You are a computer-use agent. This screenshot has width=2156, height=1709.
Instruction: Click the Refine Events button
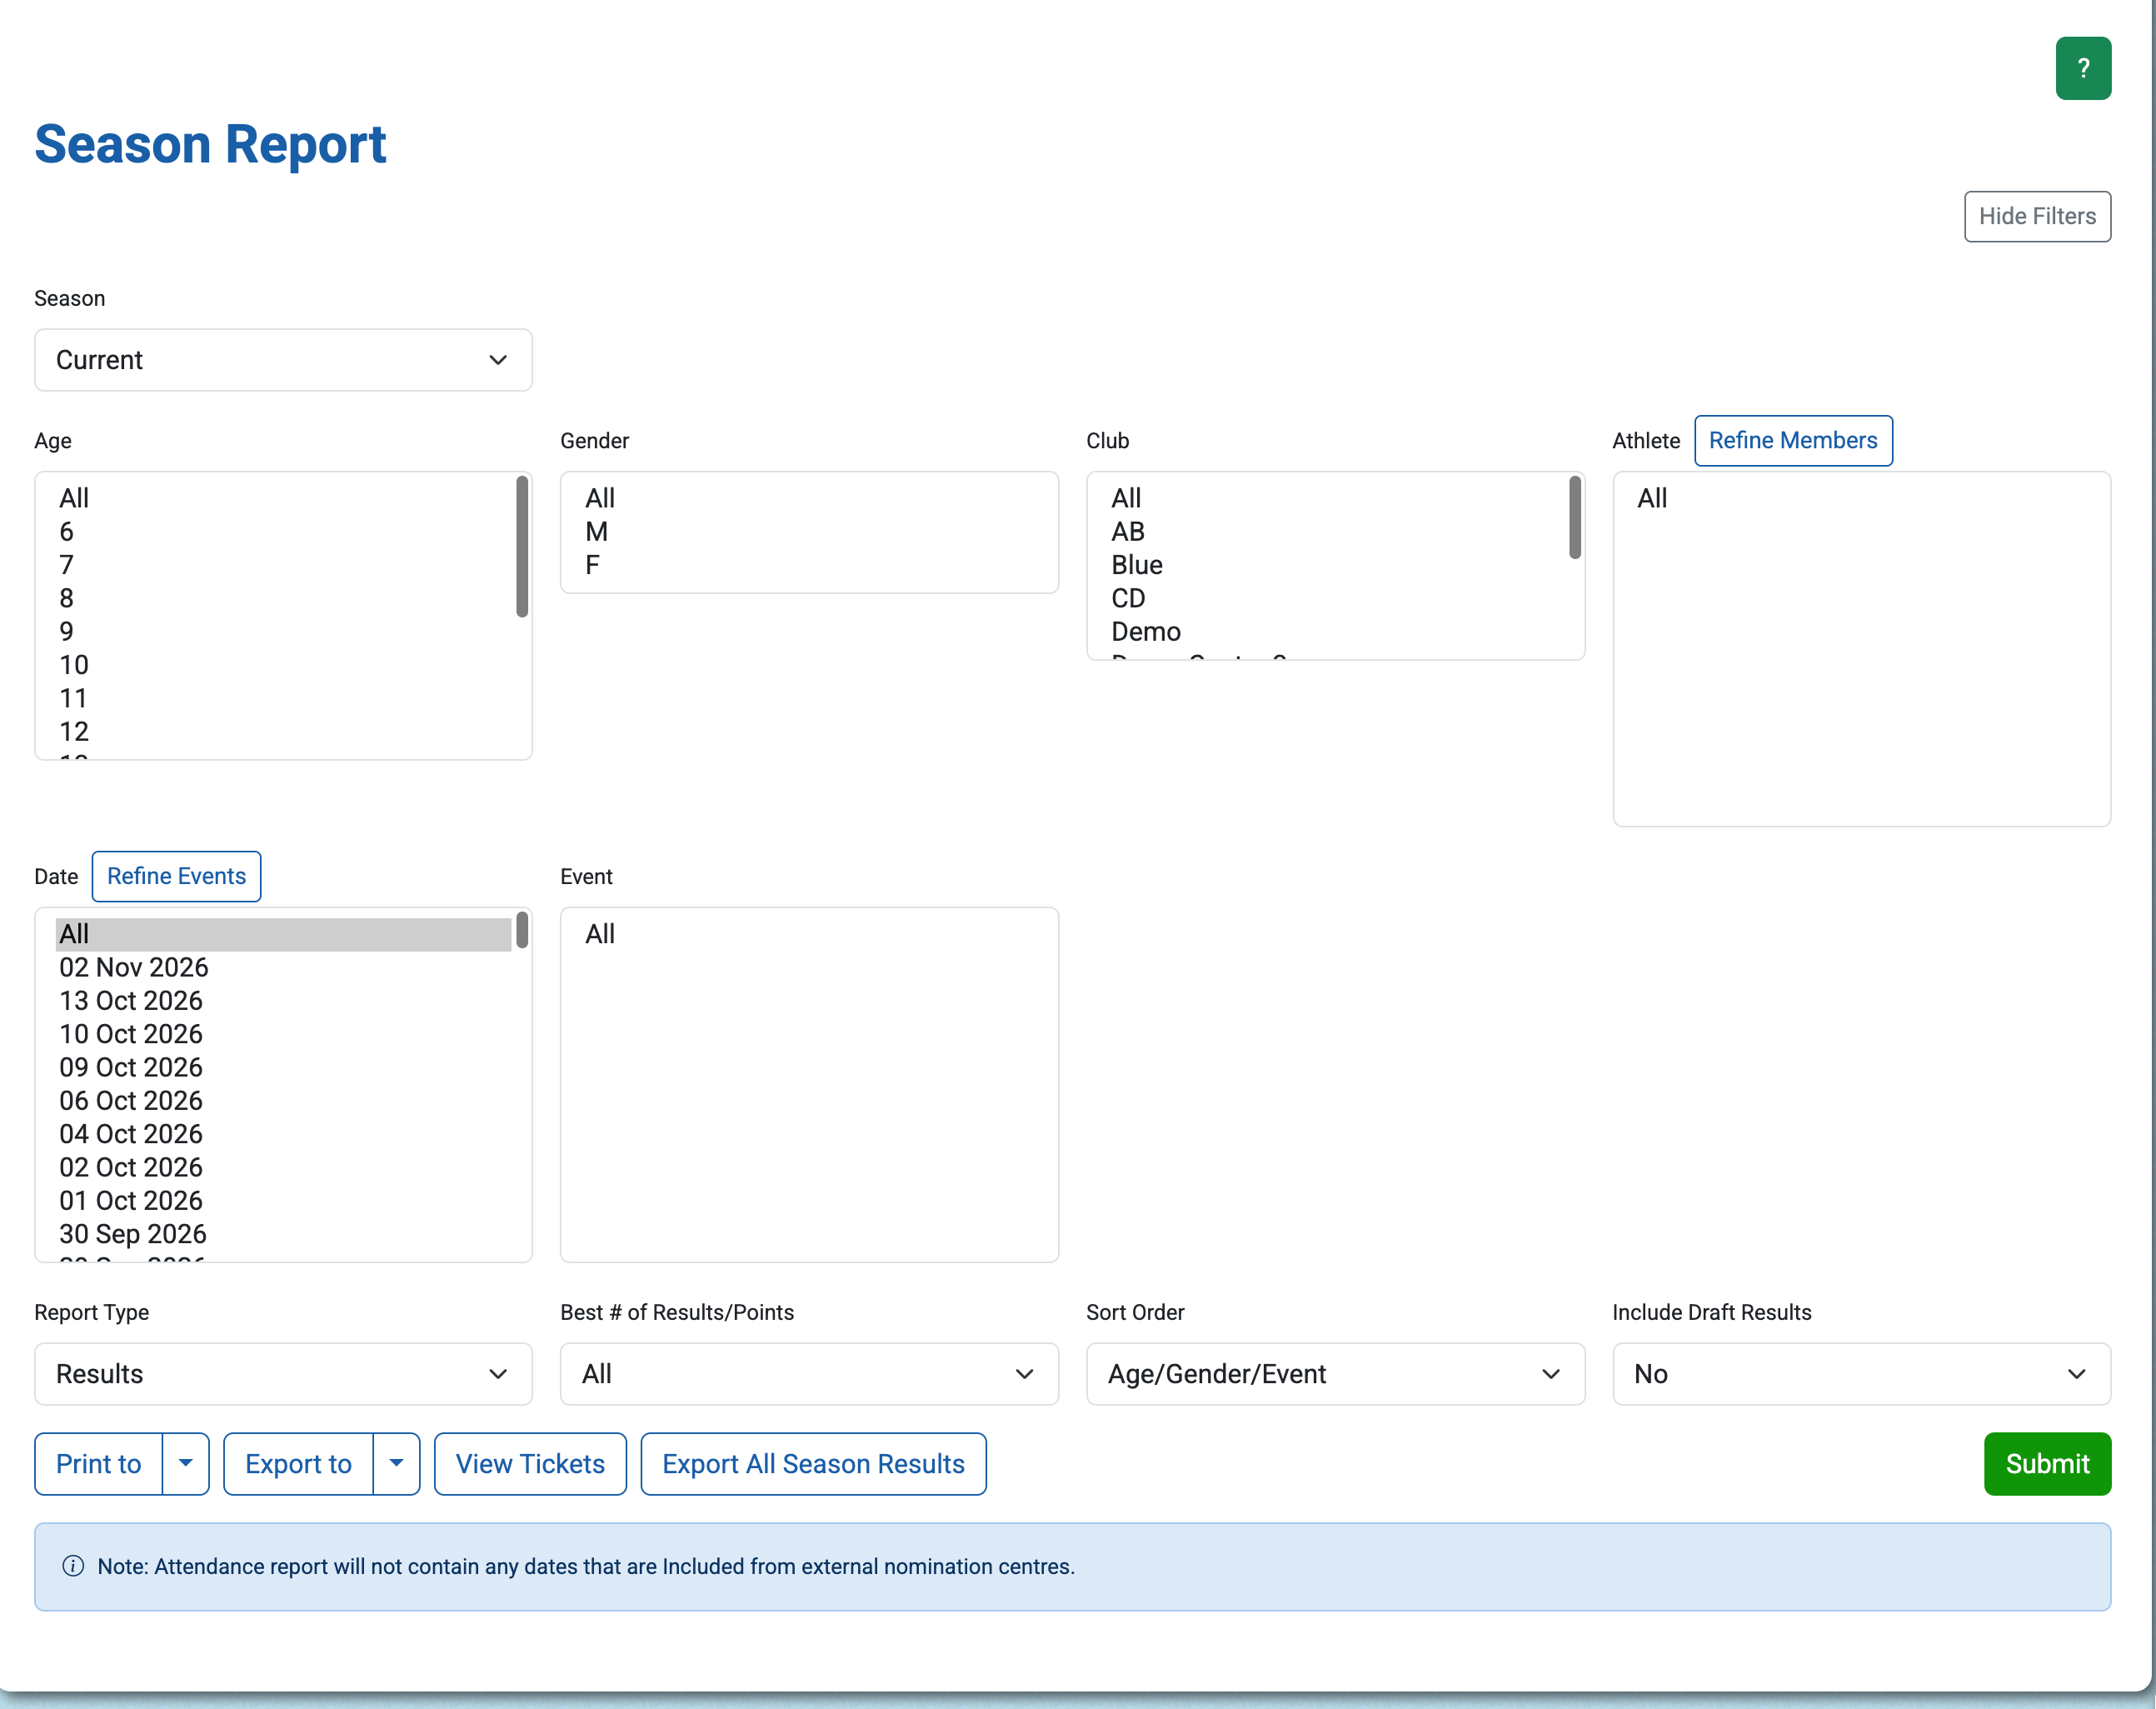click(176, 877)
